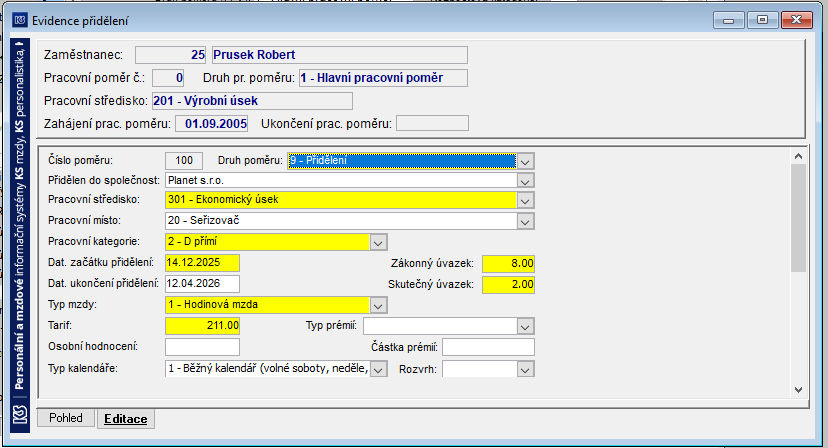Viewport: 828px width, 448px height.
Task: Click the KS logo at sidebar bottom
Action: click(x=20, y=415)
